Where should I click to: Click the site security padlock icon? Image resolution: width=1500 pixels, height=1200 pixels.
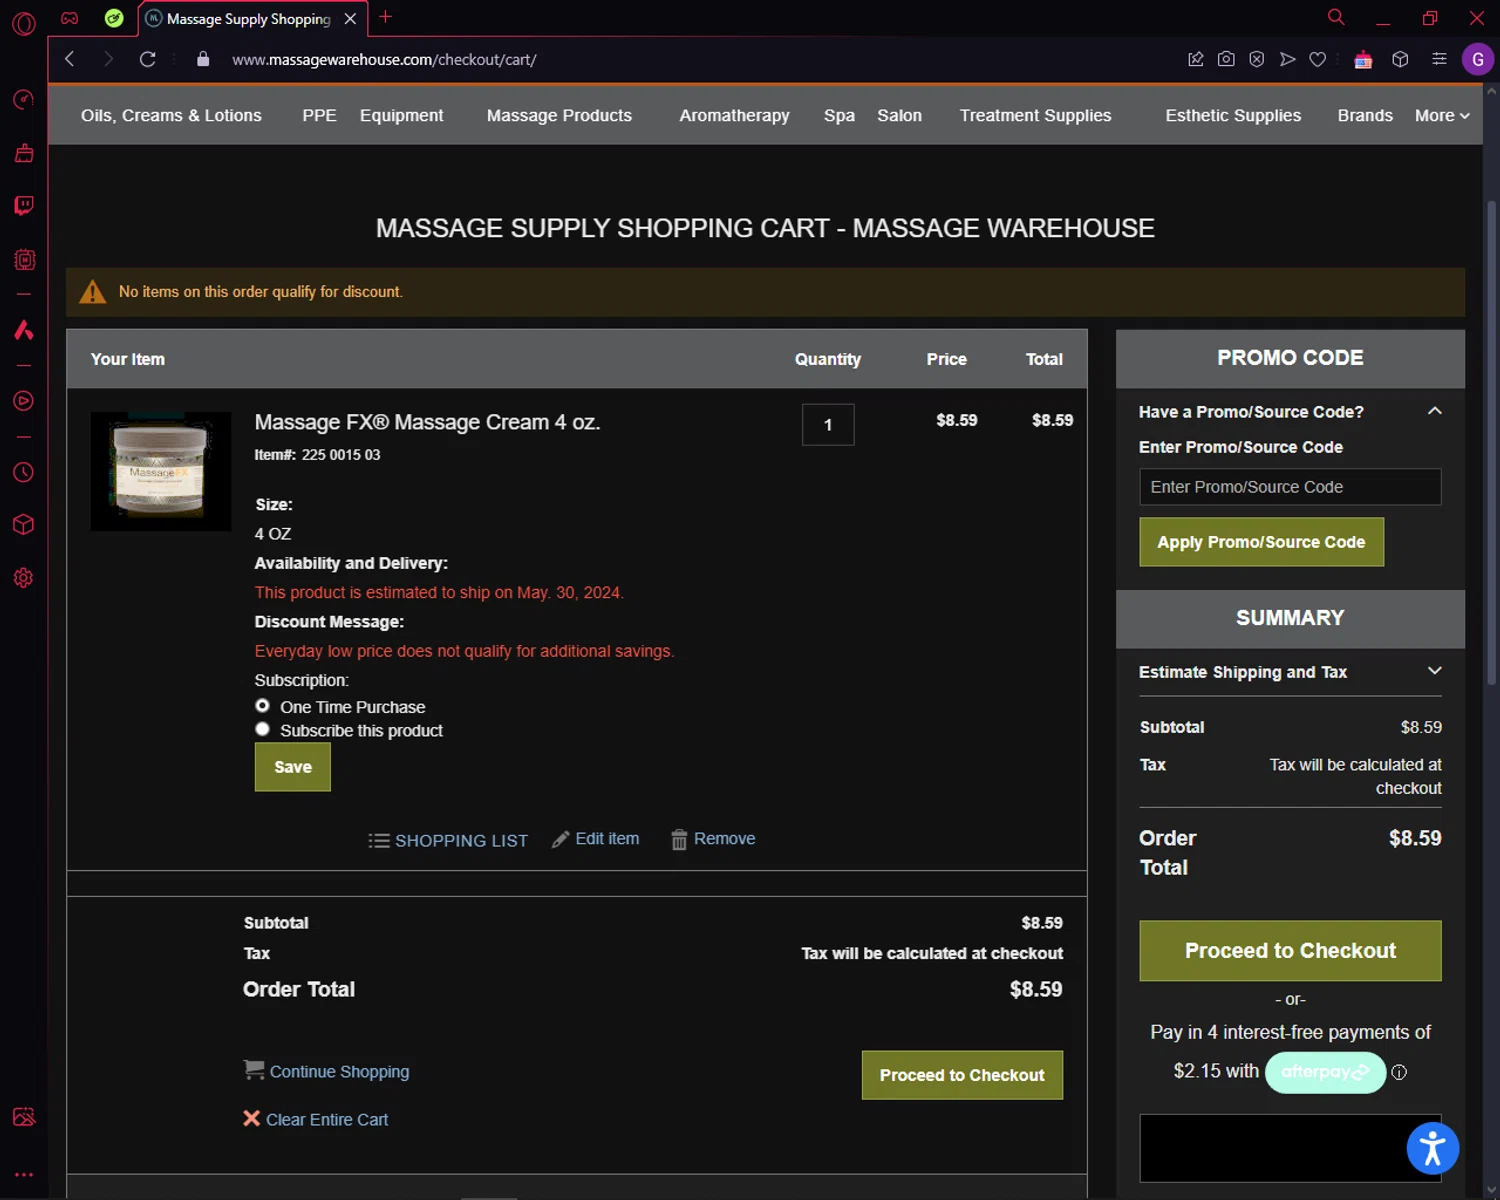coord(203,59)
